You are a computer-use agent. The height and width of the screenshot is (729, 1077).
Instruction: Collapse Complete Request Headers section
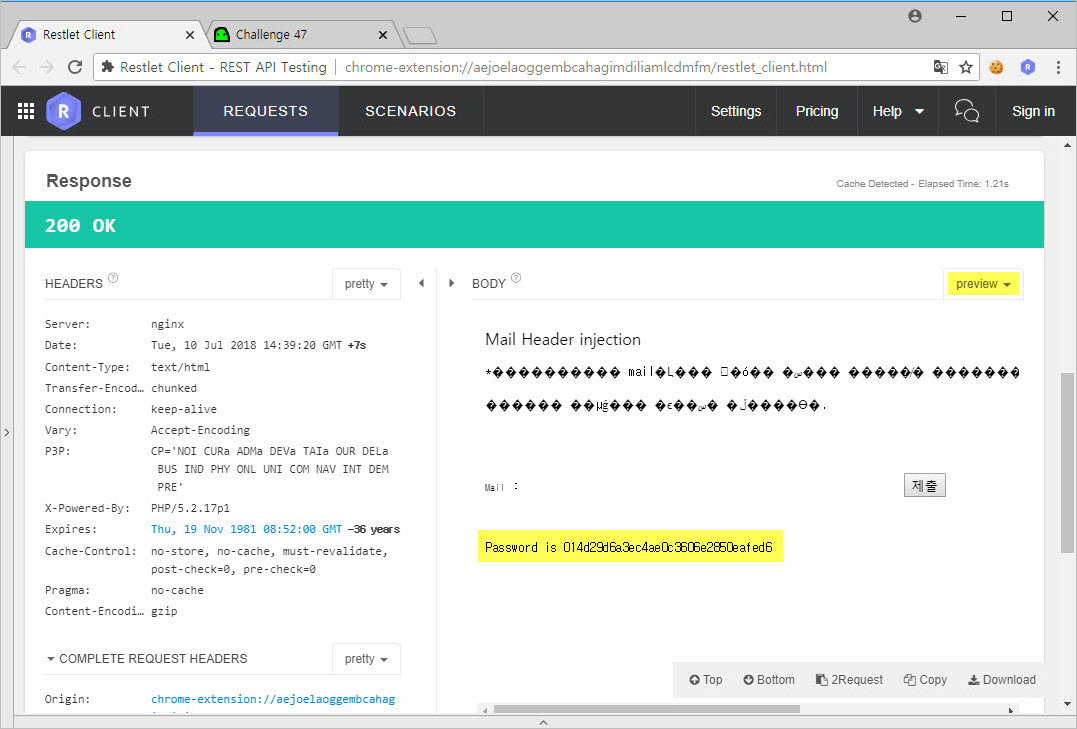(51, 659)
